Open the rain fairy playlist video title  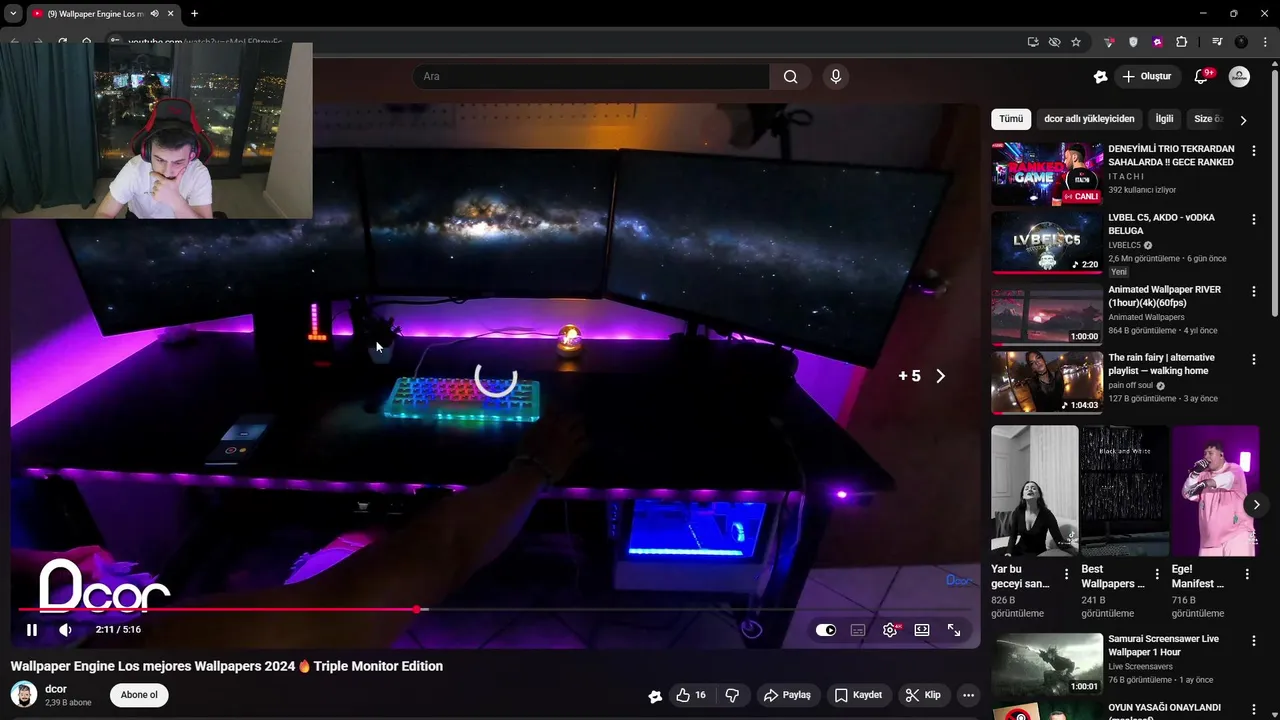[x=1161, y=364]
